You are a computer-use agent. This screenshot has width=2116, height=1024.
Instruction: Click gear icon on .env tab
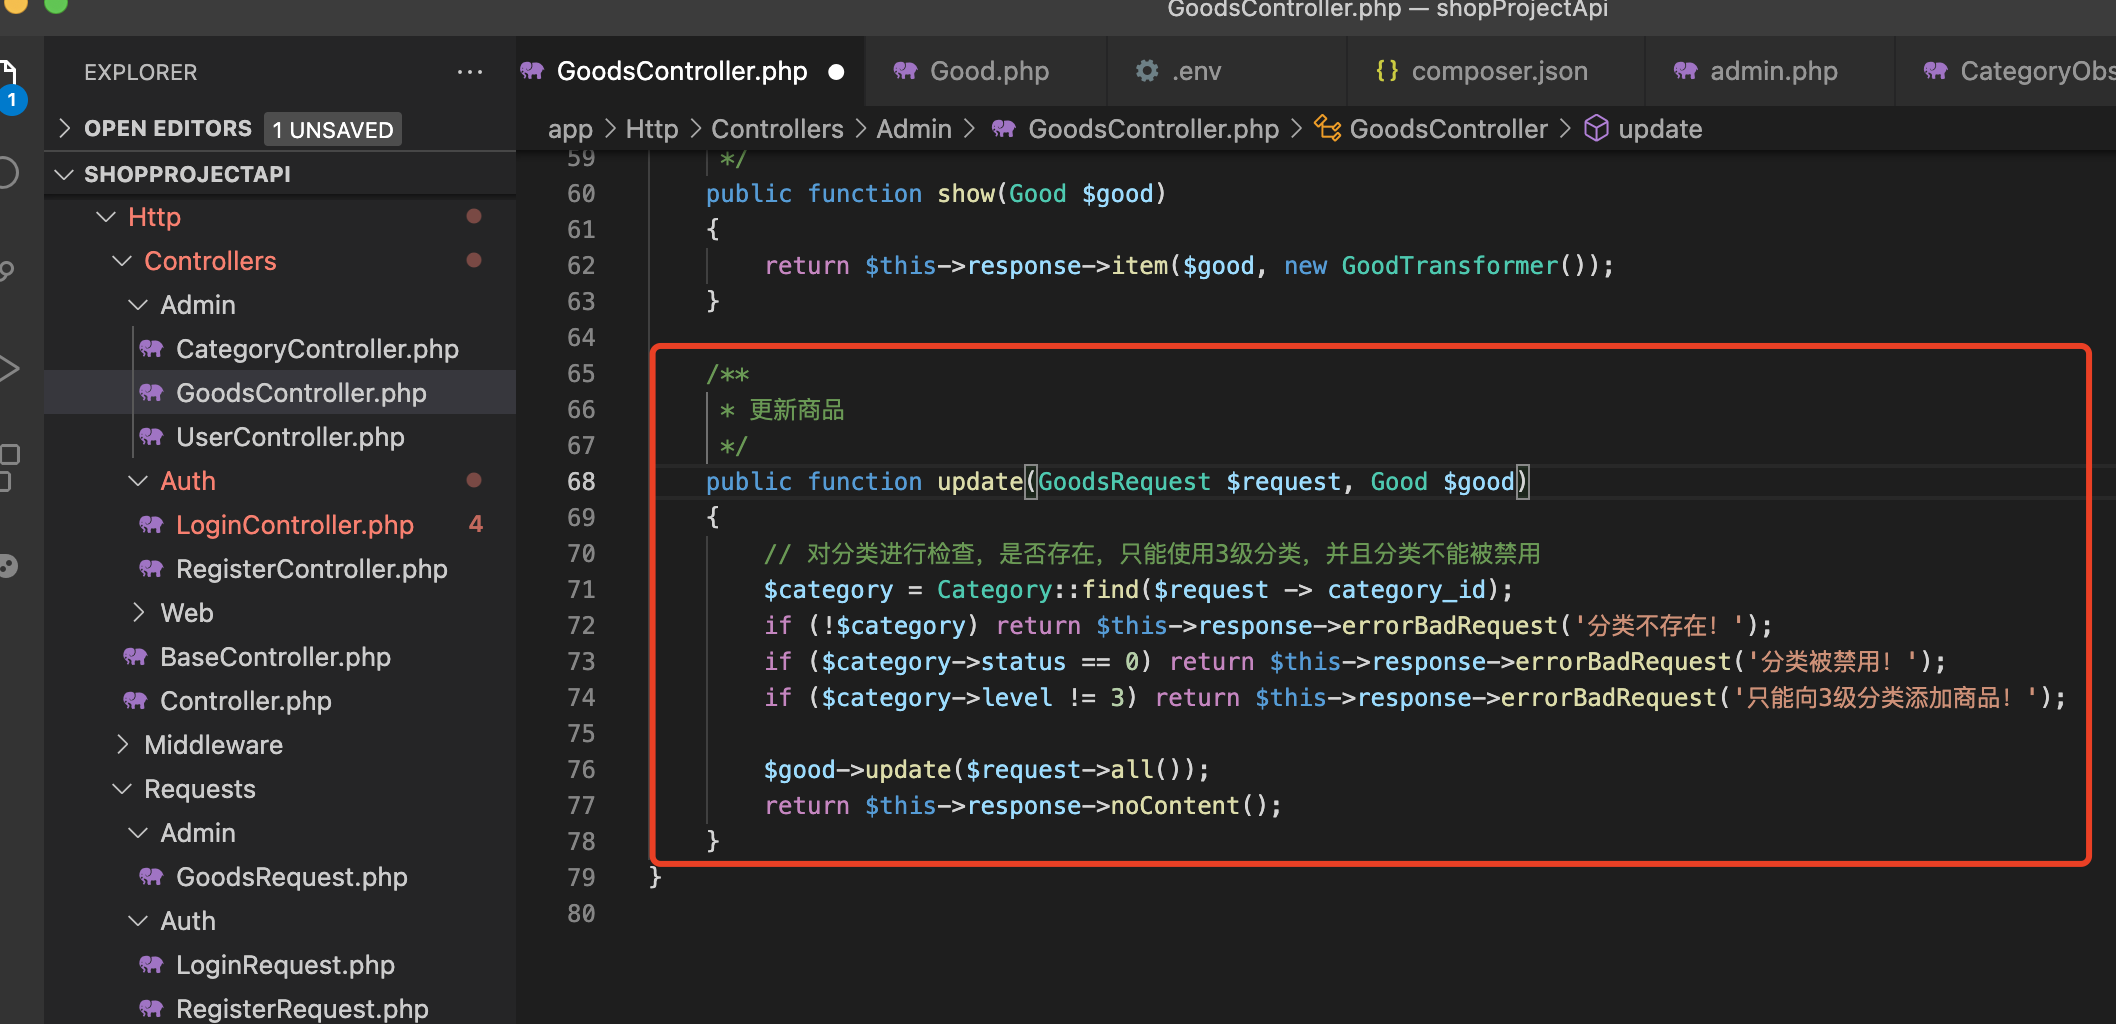(x=1147, y=71)
